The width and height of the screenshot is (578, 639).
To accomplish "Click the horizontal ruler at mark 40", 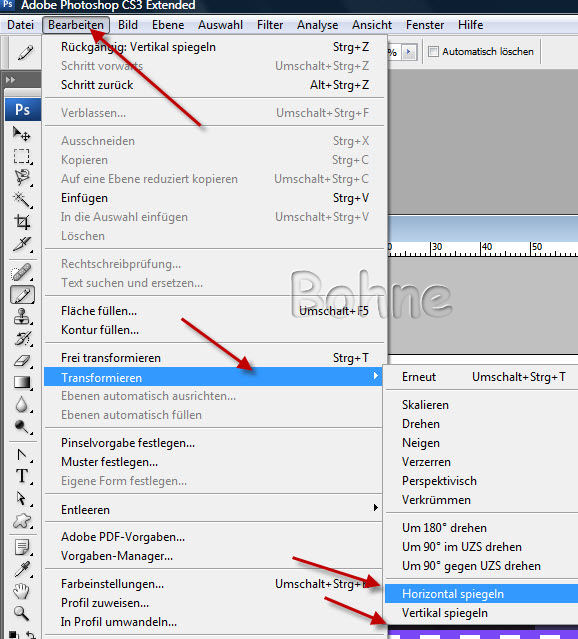I will [x=482, y=249].
